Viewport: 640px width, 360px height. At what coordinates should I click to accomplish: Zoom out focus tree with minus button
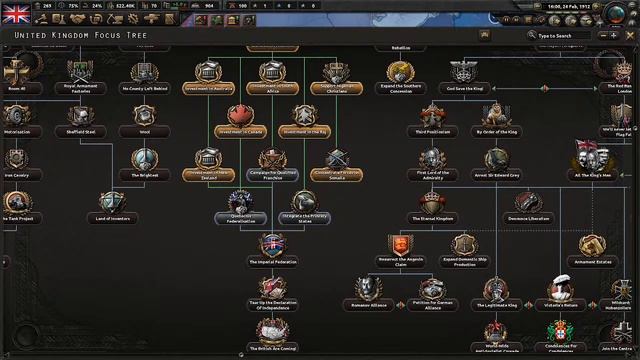604,36
